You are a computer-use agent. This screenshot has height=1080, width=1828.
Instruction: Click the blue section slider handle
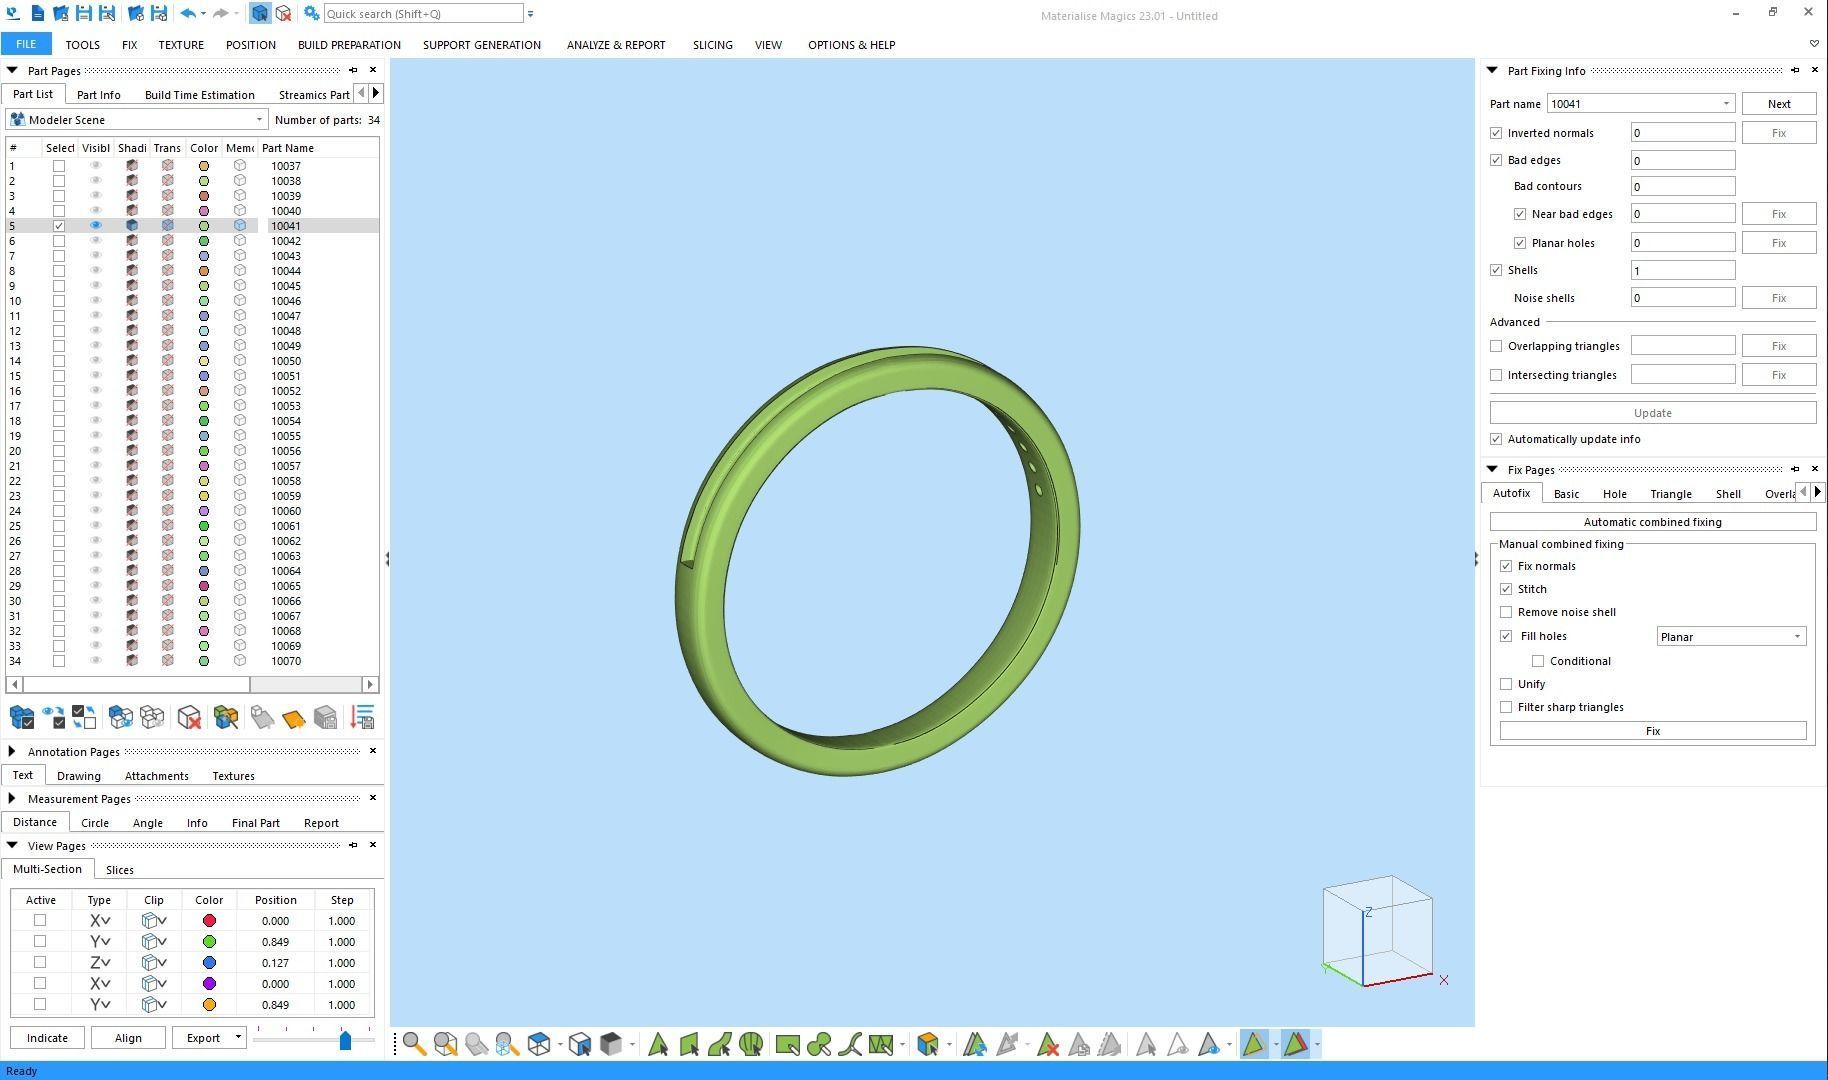click(345, 1040)
